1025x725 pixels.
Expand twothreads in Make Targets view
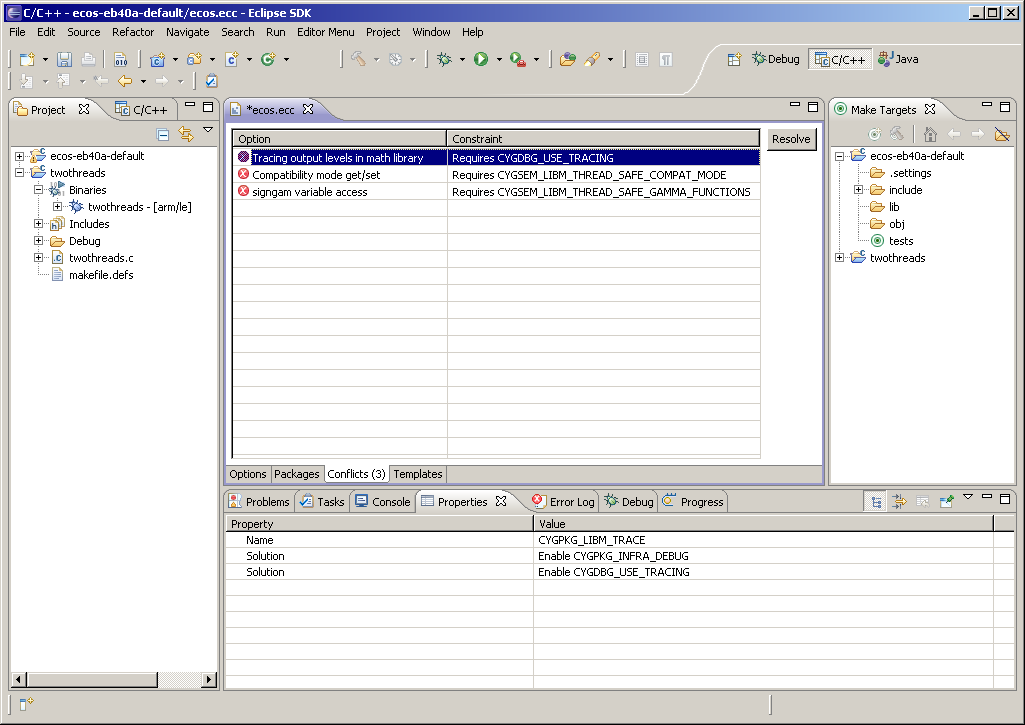click(839, 258)
